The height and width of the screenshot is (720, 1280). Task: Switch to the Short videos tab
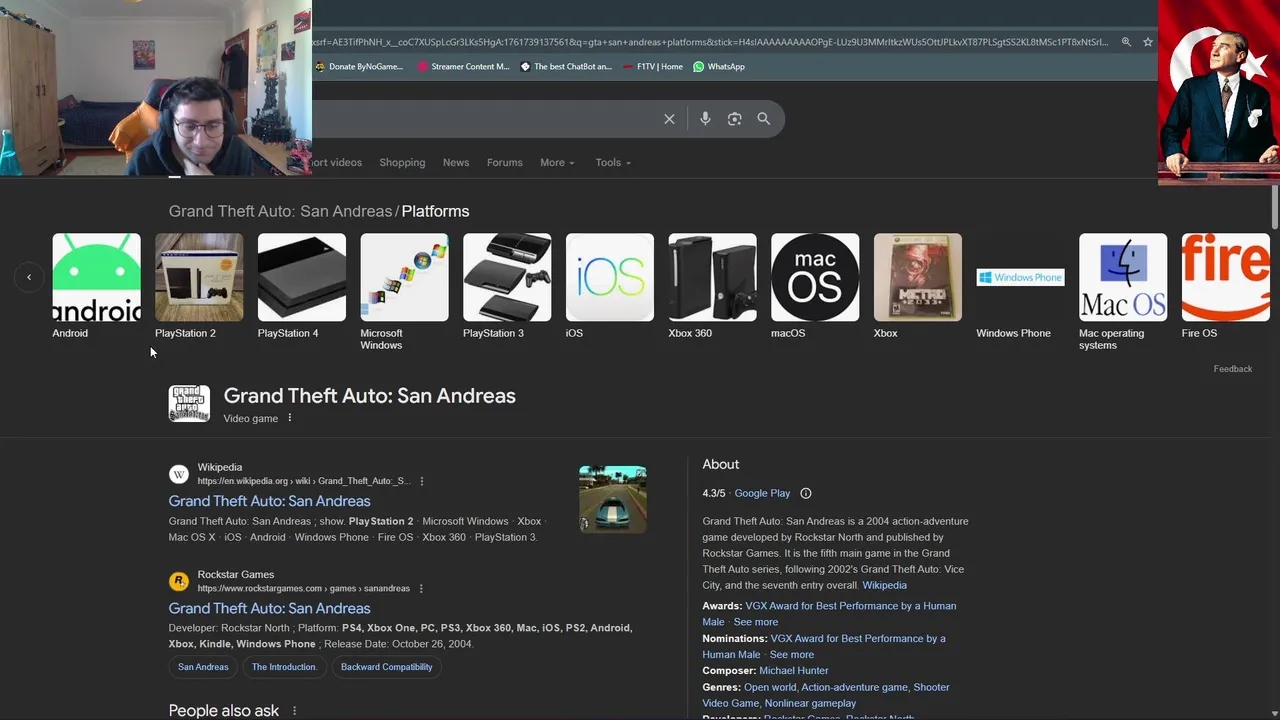(337, 162)
